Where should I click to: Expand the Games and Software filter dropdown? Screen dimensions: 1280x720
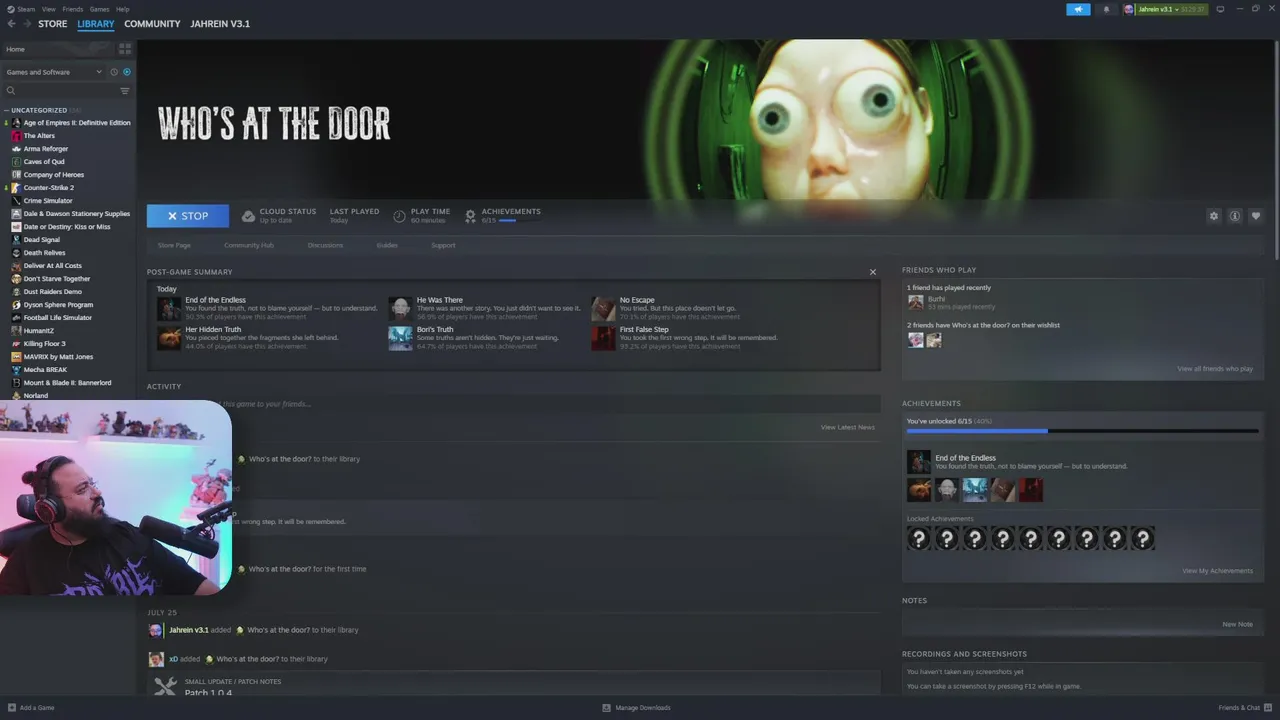pos(54,72)
